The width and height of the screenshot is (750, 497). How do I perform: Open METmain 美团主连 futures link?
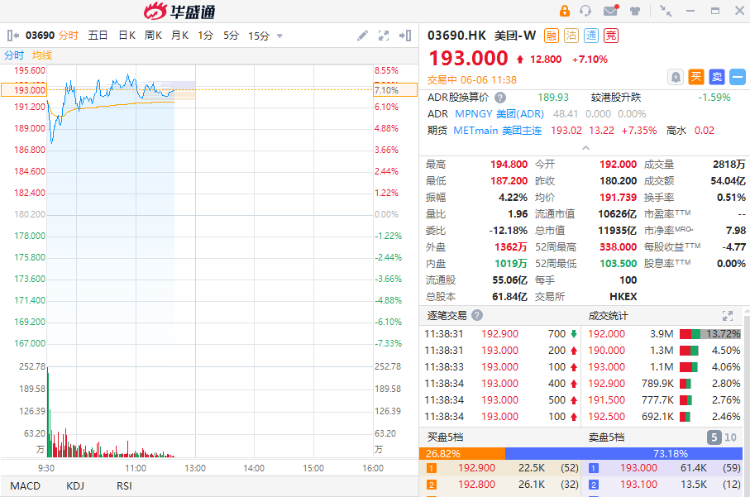497,131
